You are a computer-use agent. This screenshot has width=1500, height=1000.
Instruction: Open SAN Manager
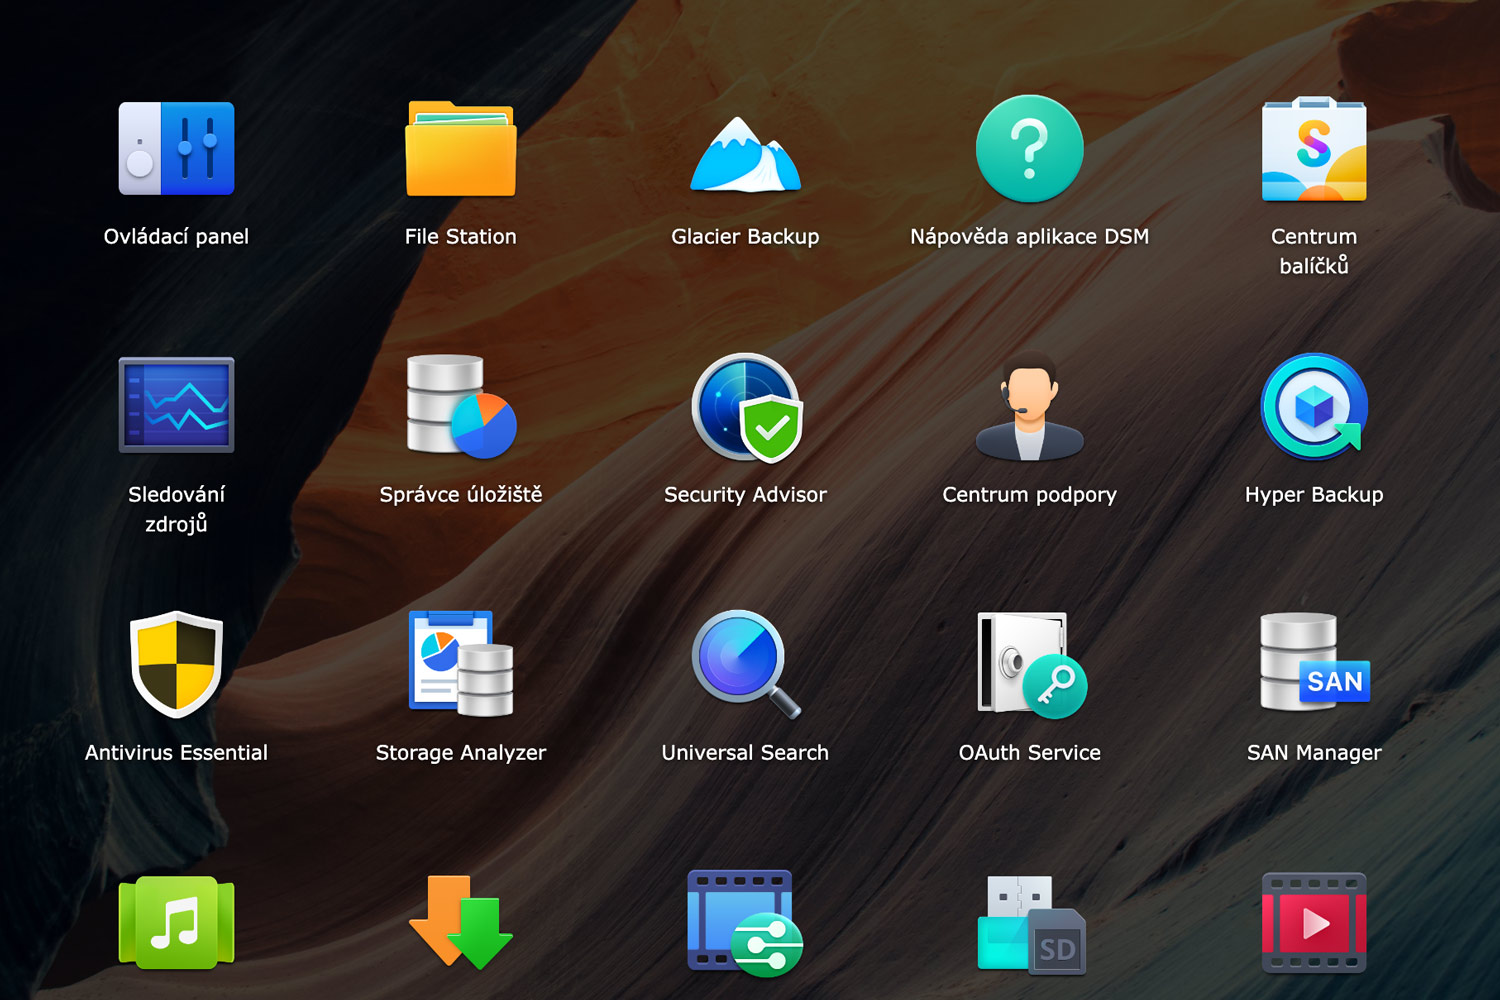1314,664
